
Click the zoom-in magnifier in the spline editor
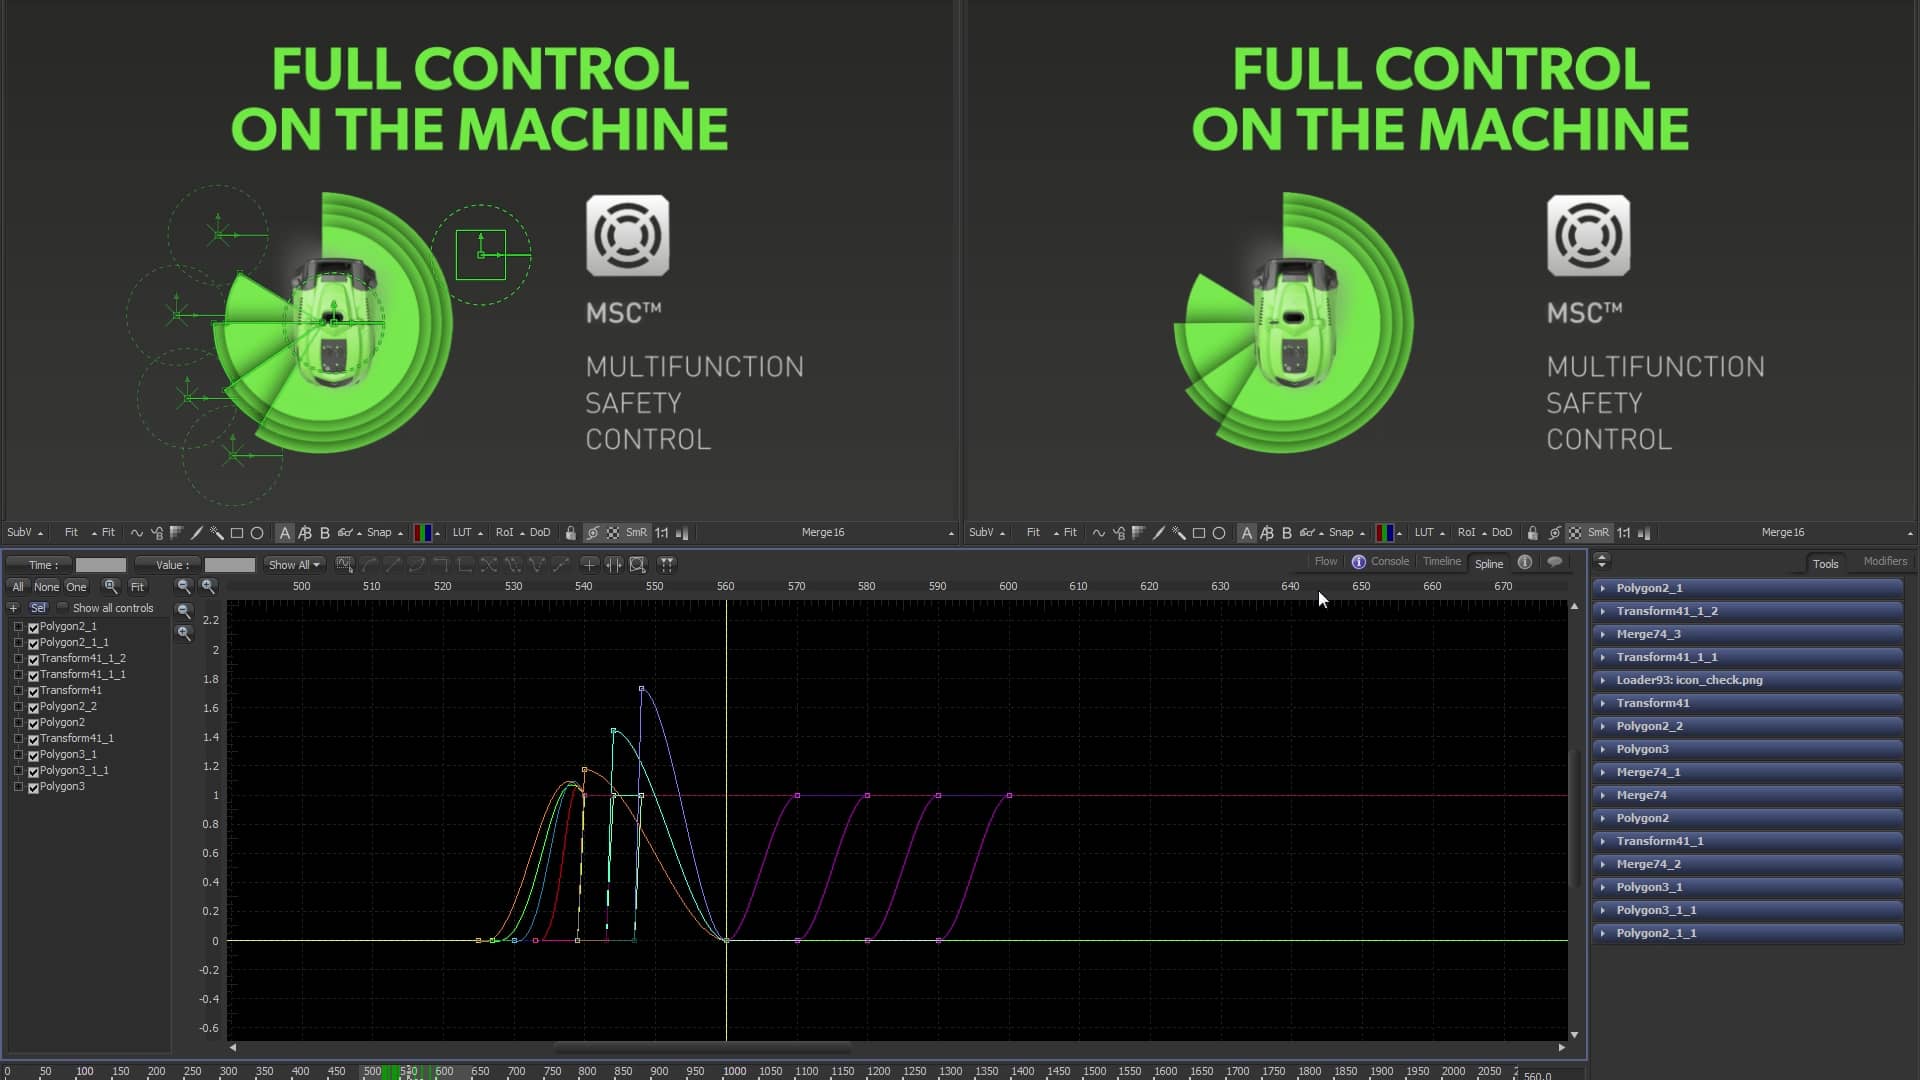(x=210, y=587)
